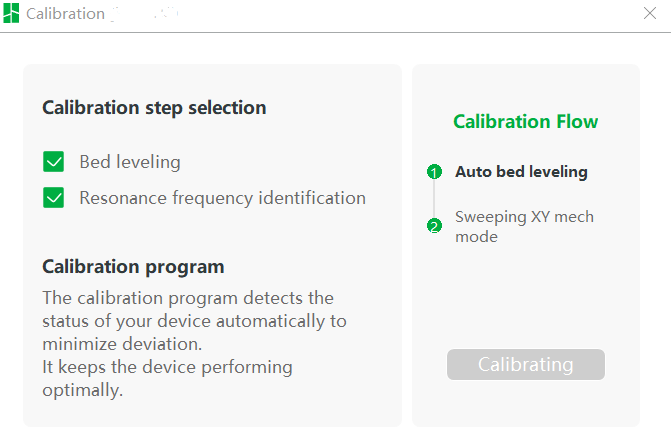Viewport: 671px width, 436px height.
Task: Click the green step 1 circle icon
Action: click(434, 172)
